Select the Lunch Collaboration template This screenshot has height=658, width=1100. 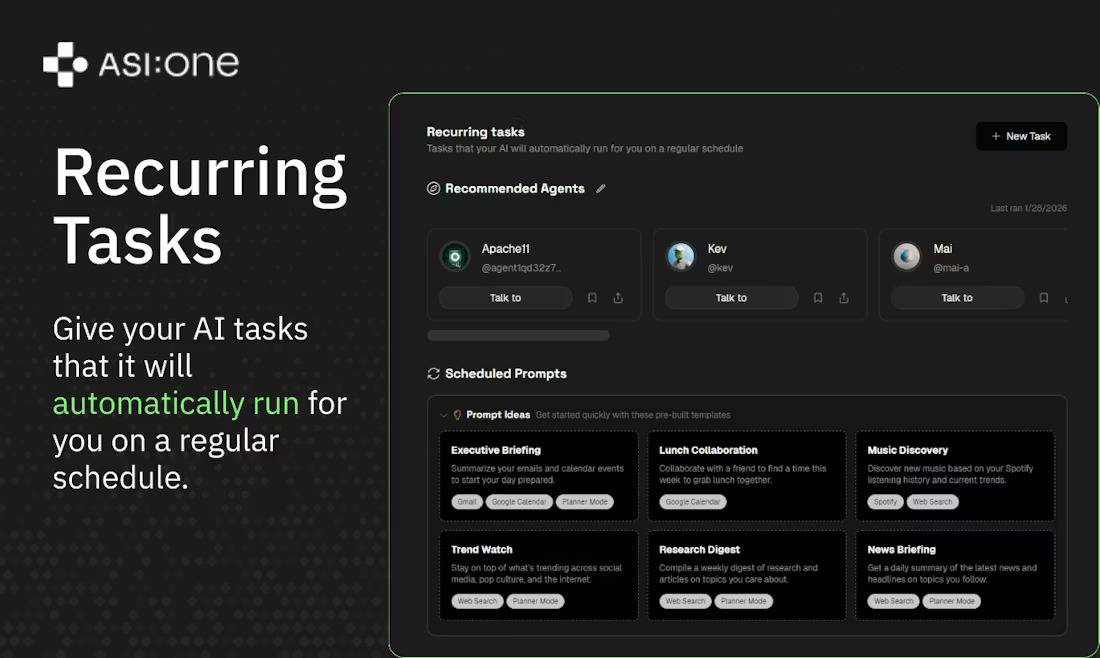(746, 476)
